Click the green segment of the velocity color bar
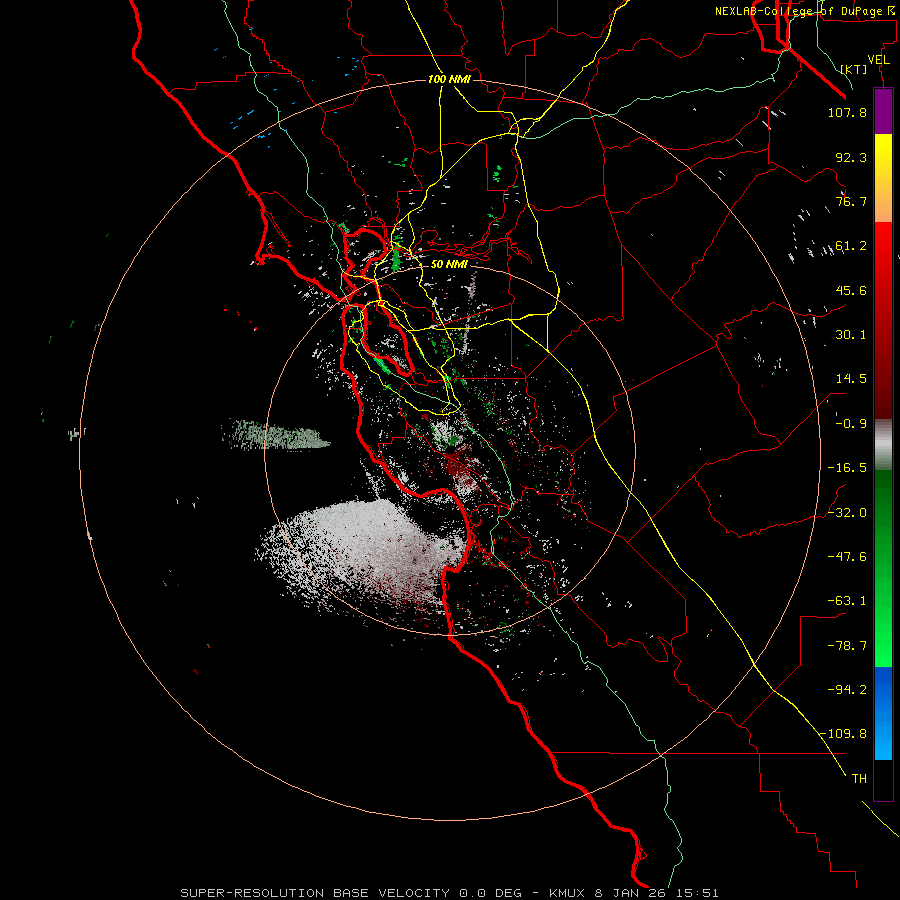900x900 pixels. click(883, 568)
